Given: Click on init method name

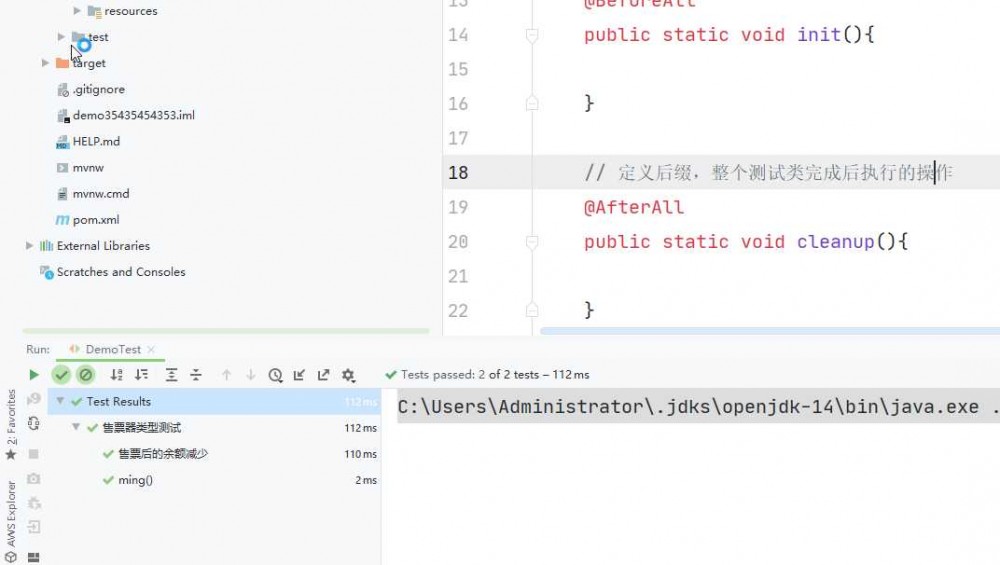Looking at the screenshot, I should tap(819, 35).
